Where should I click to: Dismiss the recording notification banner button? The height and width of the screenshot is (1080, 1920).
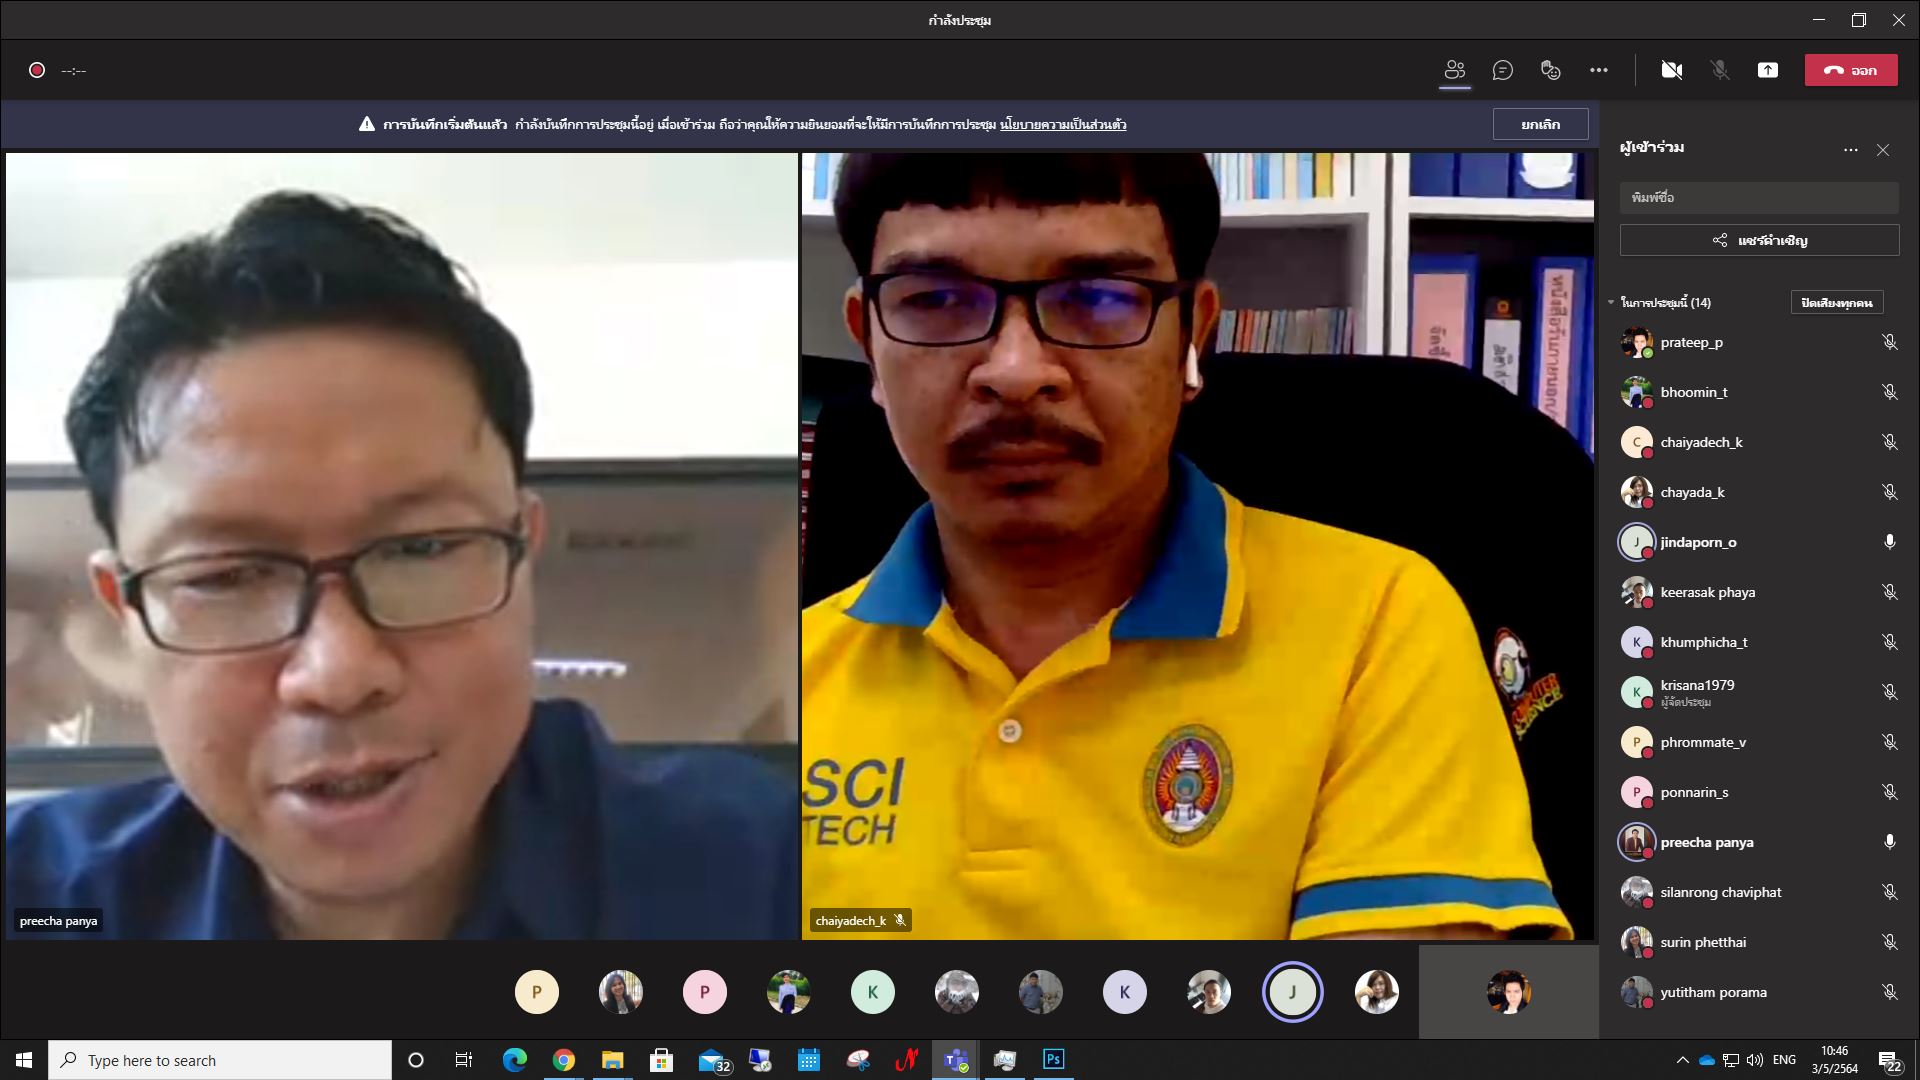(1540, 124)
